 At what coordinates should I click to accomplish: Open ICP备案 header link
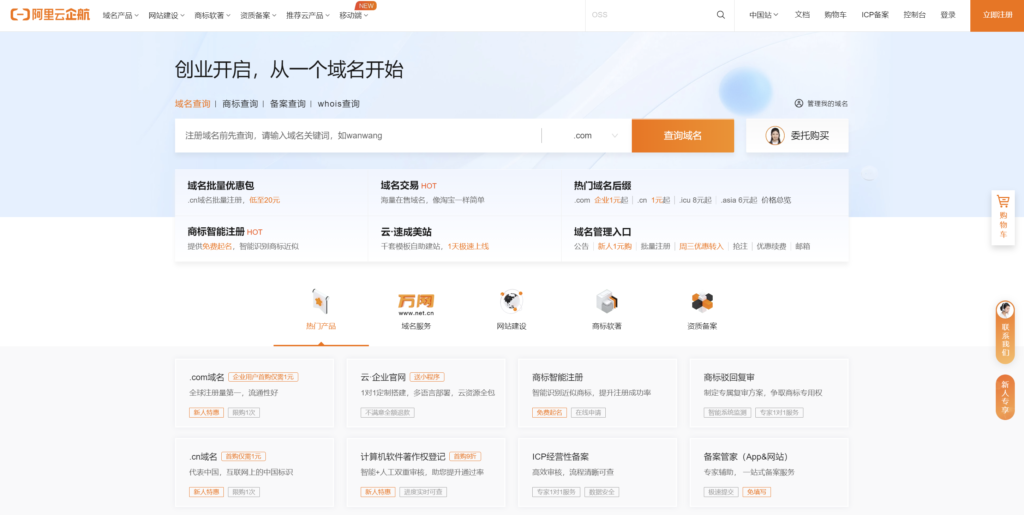pos(875,15)
